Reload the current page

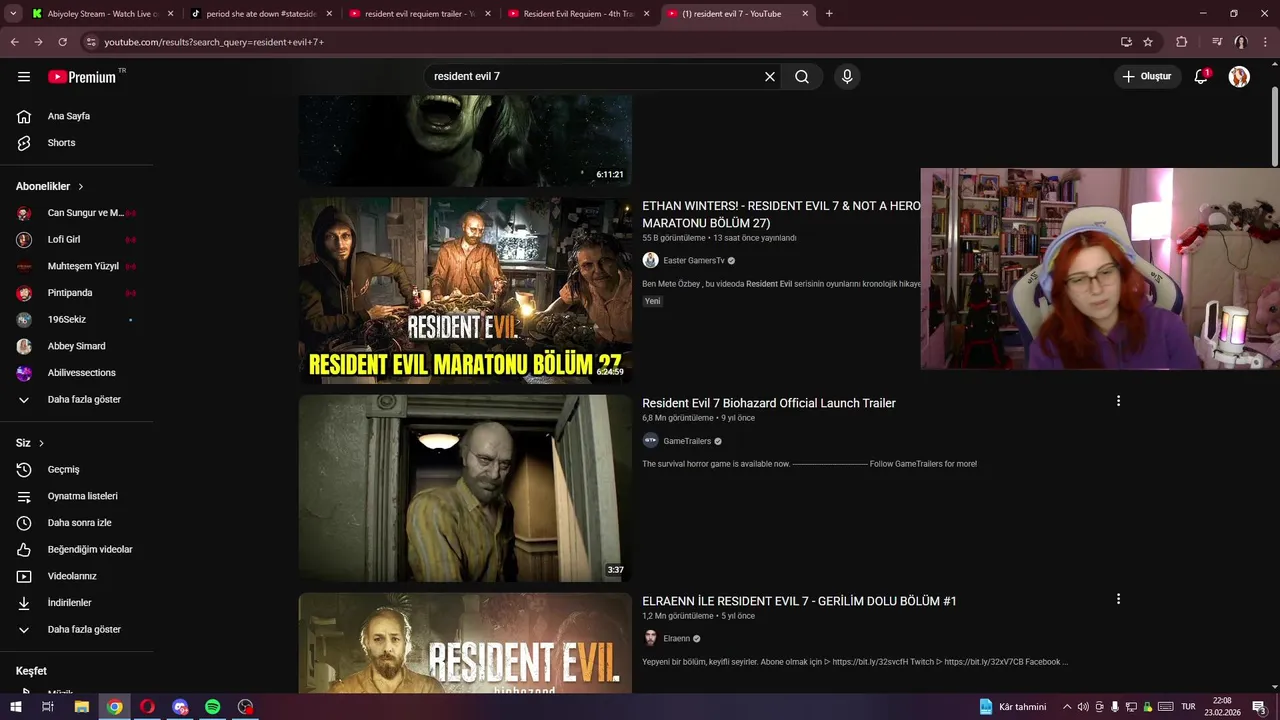pos(62,42)
